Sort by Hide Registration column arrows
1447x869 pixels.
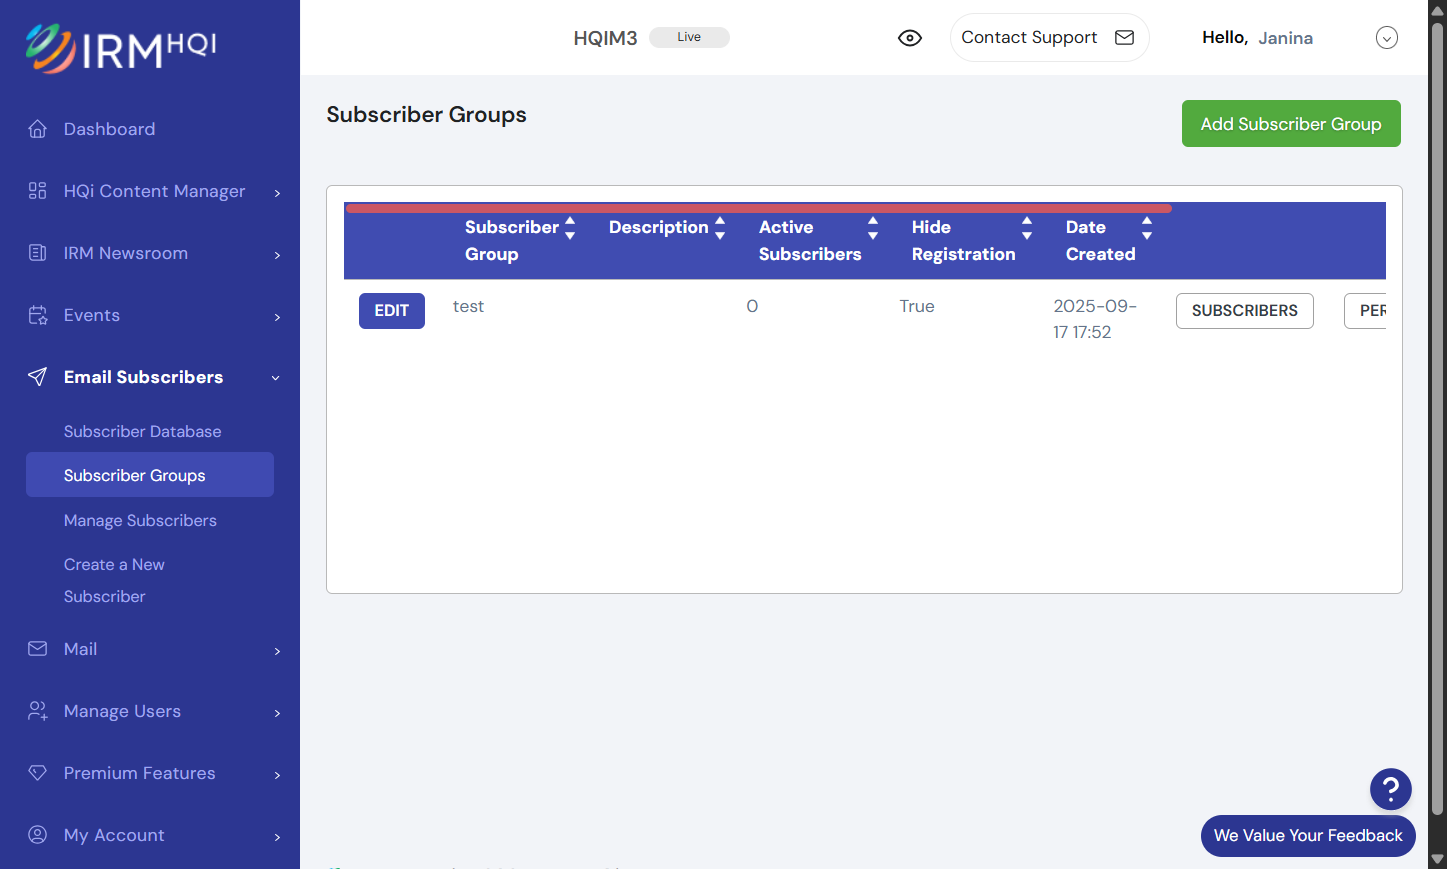coord(1027,228)
